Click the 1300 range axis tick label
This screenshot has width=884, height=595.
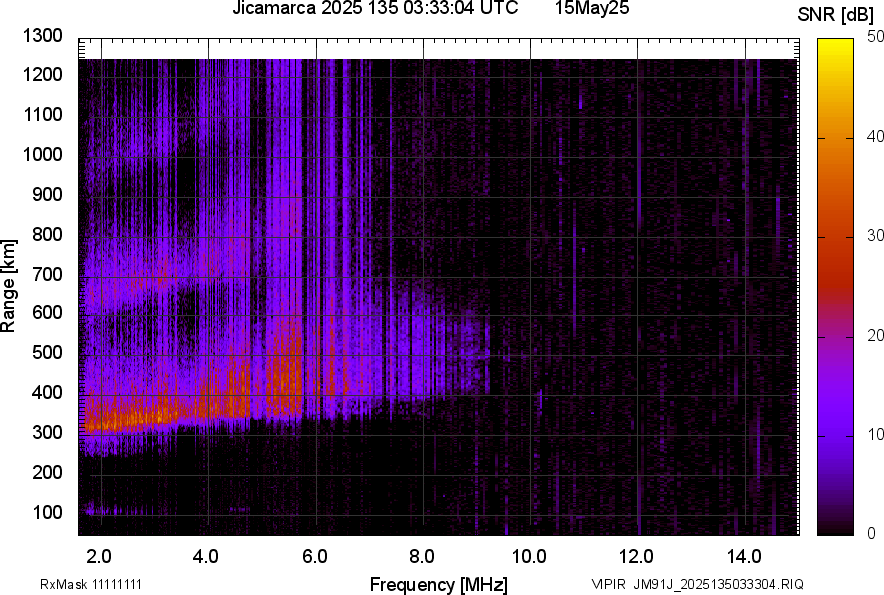pyautogui.click(x=43, y=36)
